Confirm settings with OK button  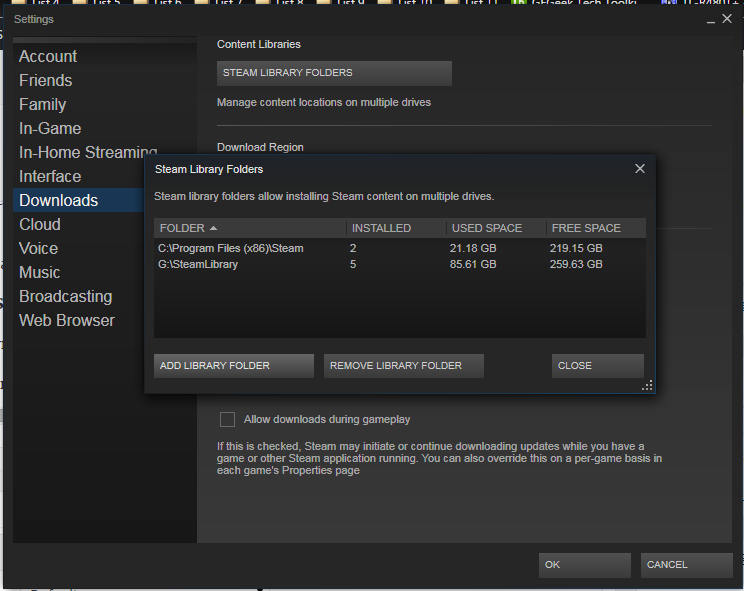pos(585,565)
